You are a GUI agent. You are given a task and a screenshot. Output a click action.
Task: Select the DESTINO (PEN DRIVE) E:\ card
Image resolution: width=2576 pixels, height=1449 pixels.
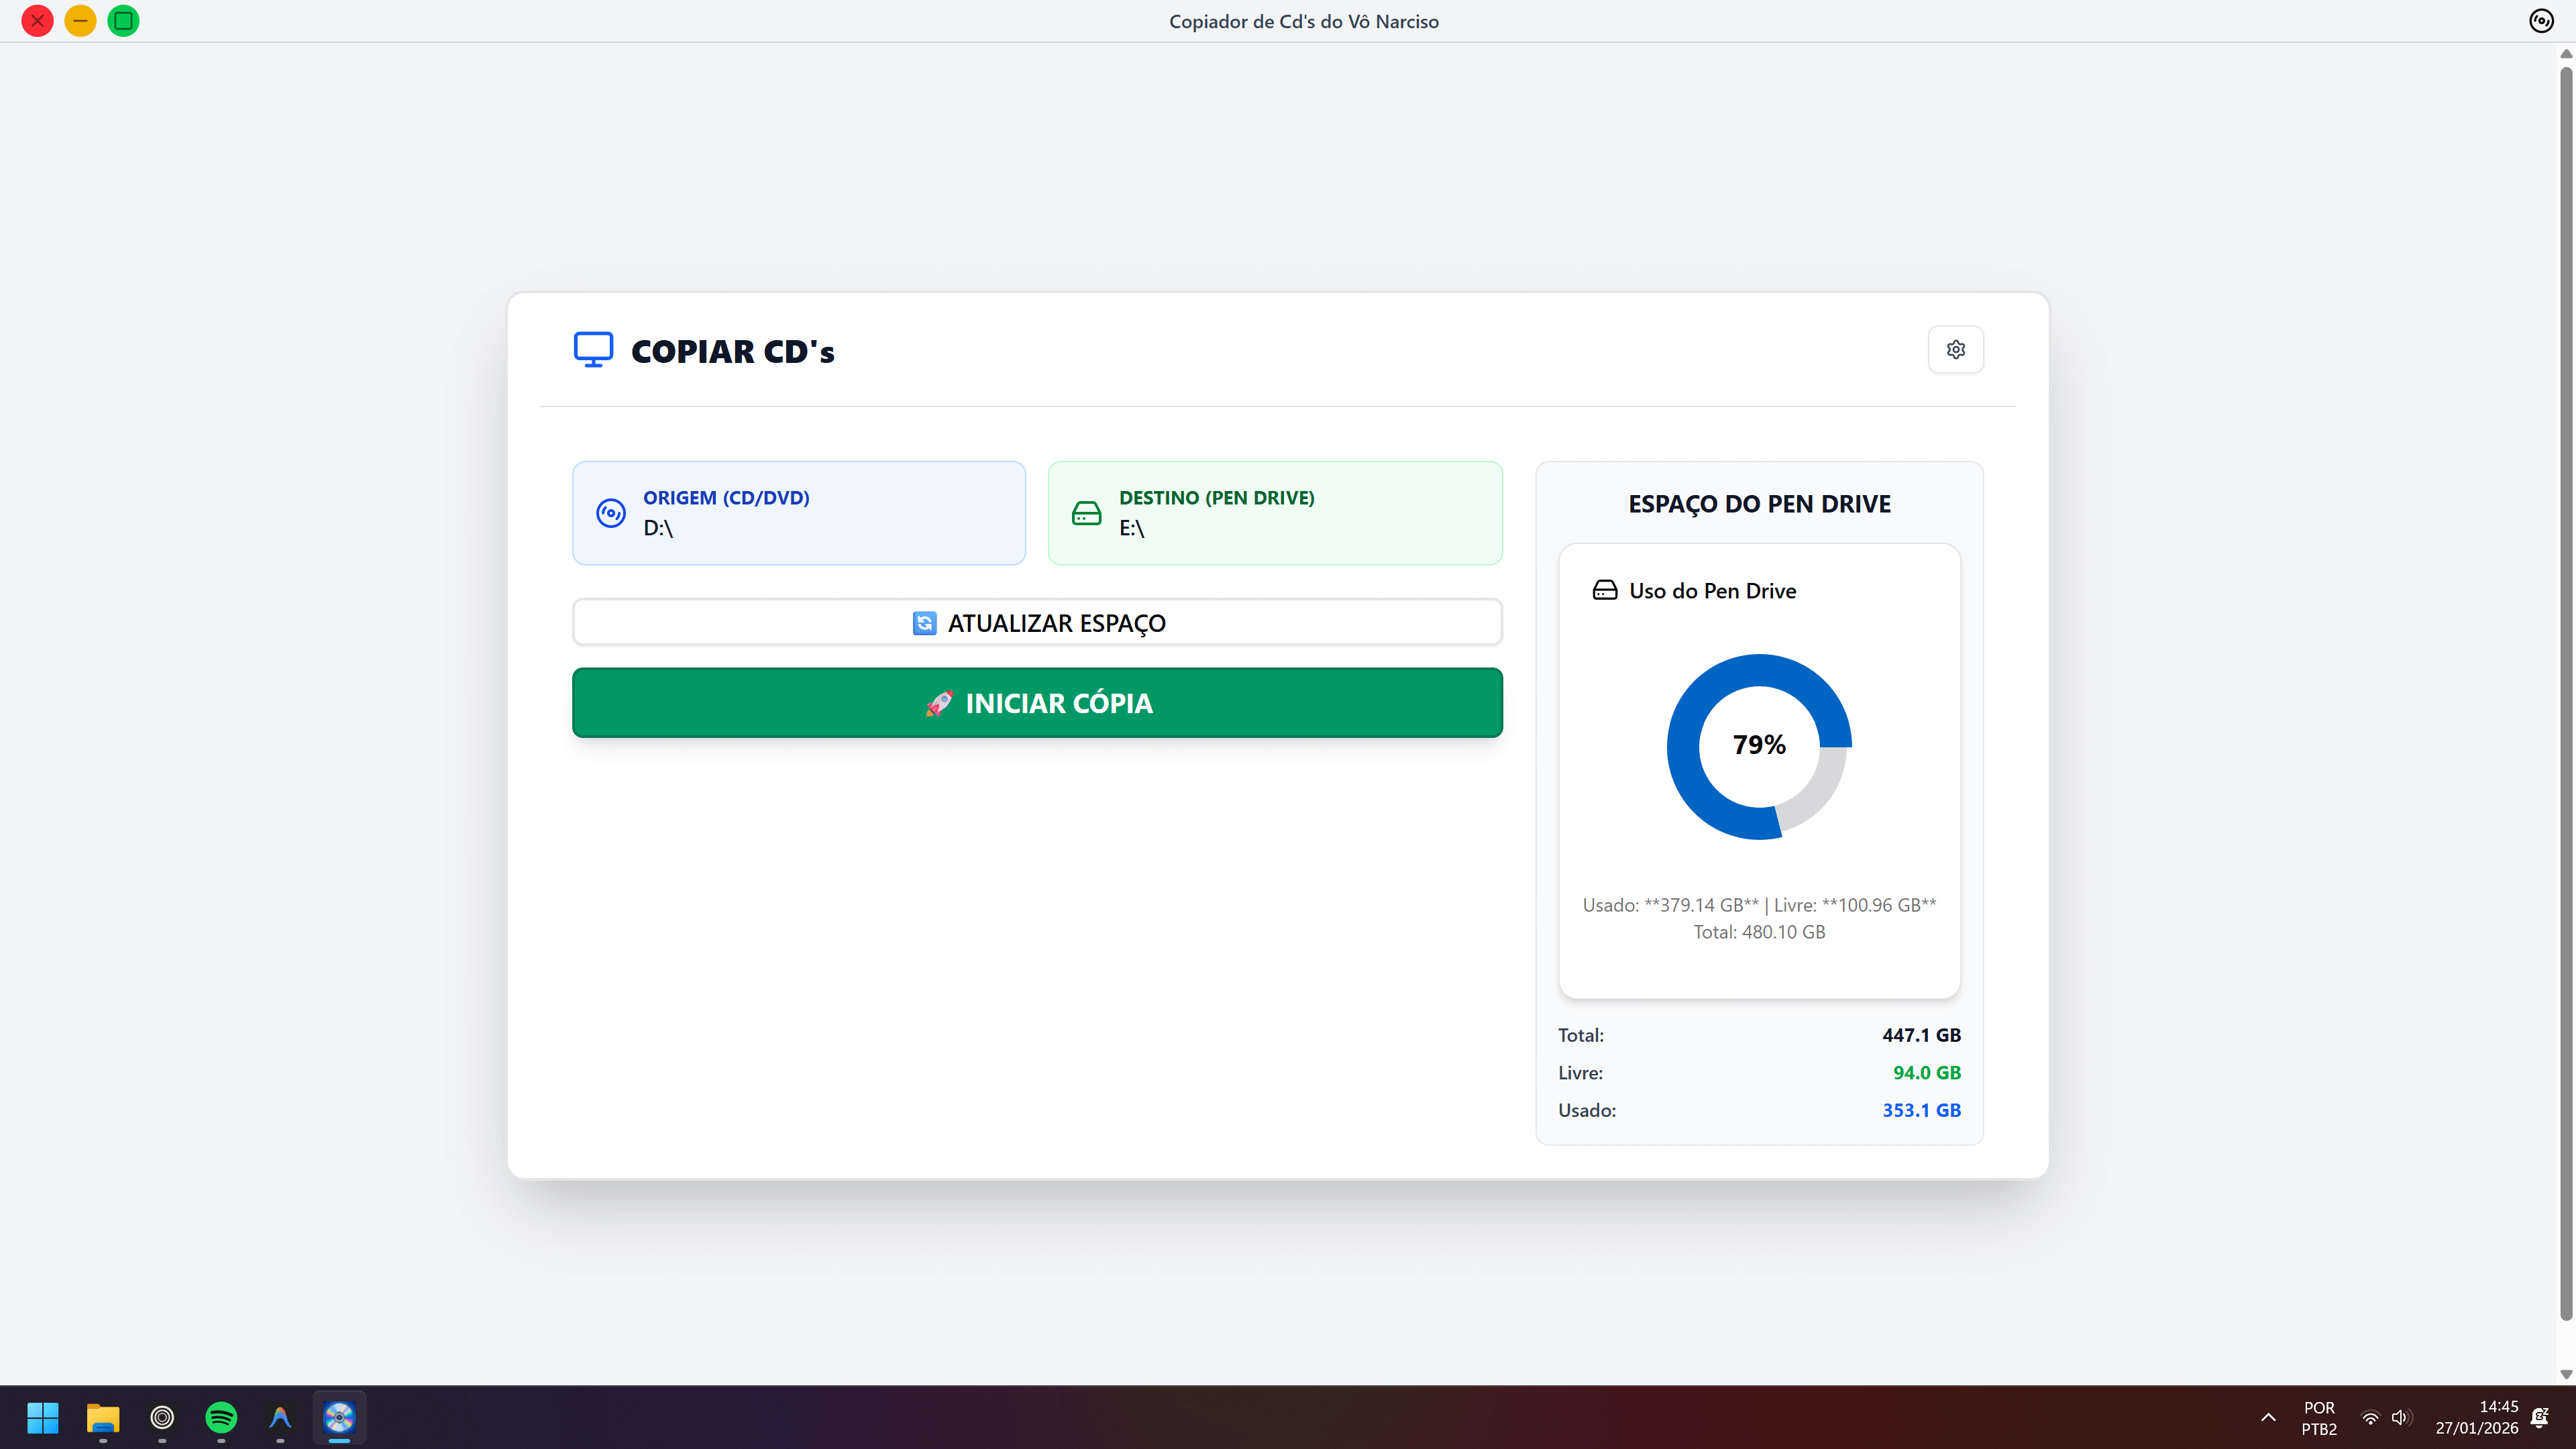(1275, 513)
